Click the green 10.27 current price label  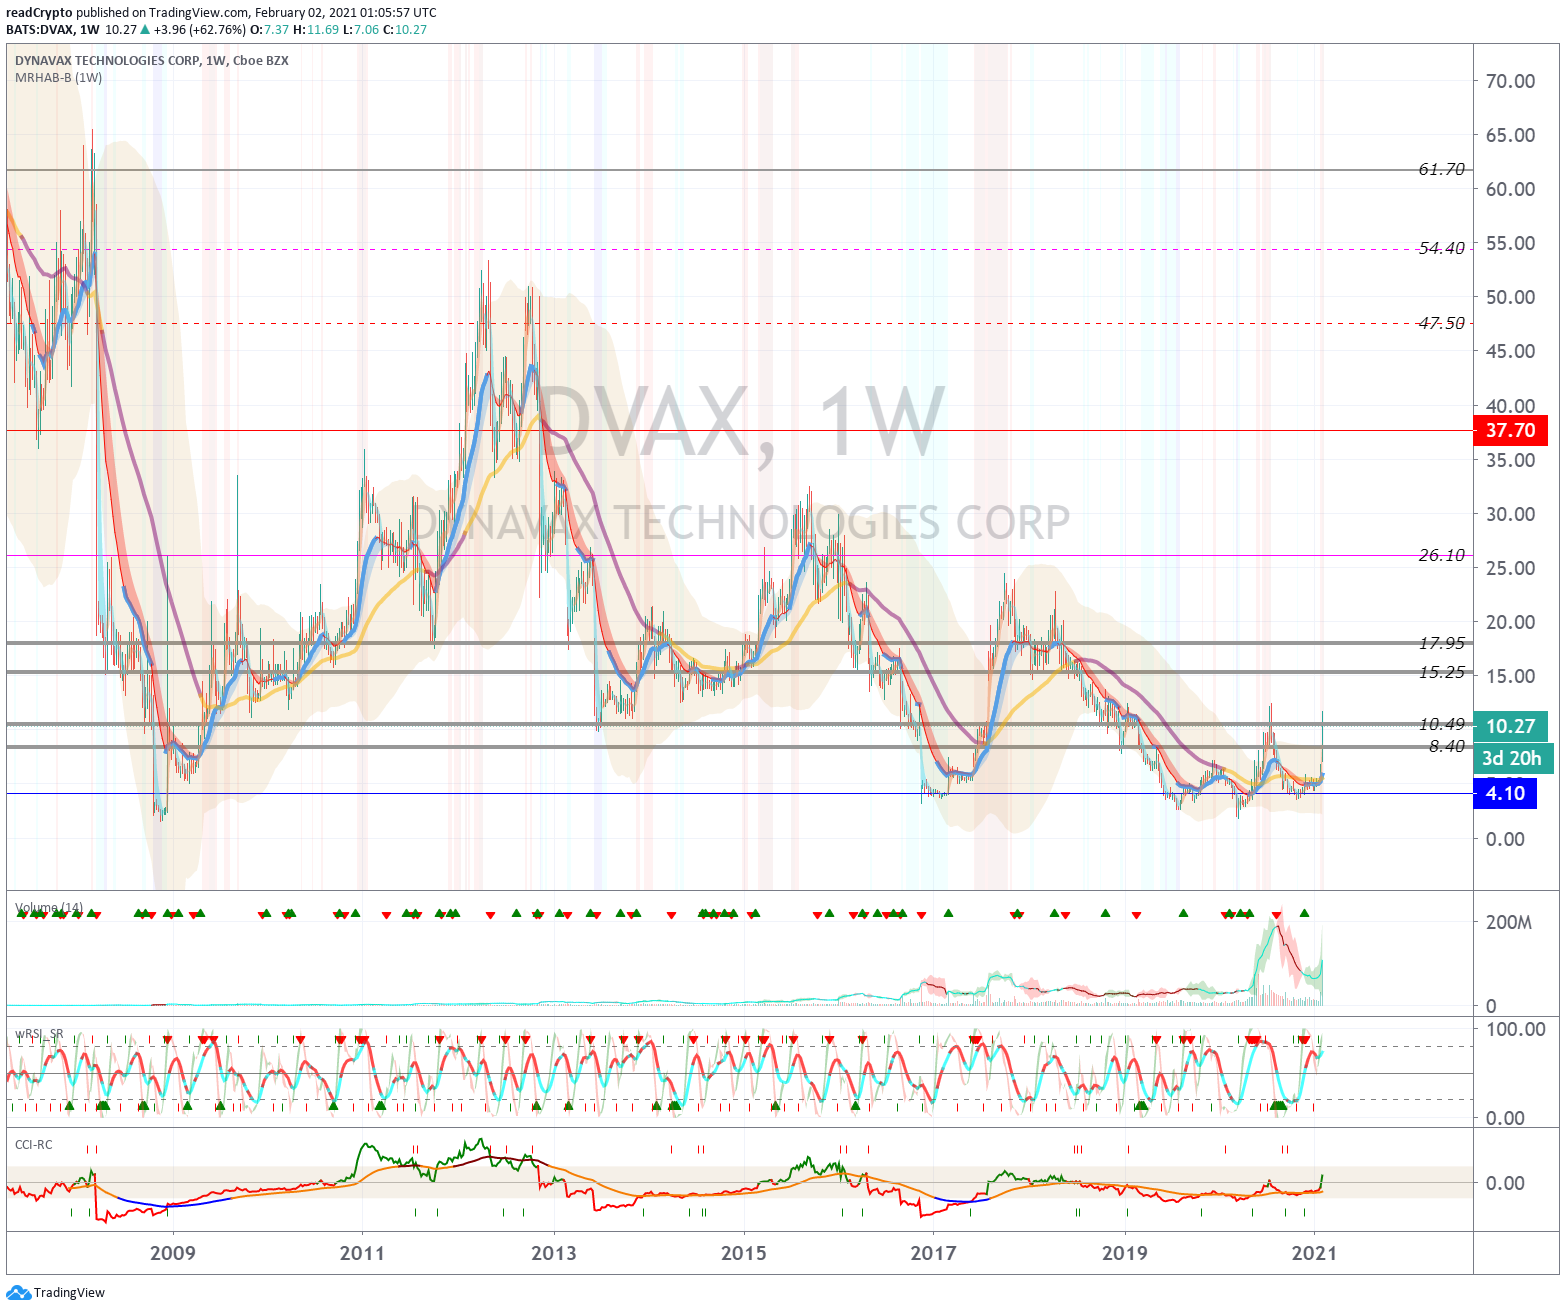click(1510, 727)
